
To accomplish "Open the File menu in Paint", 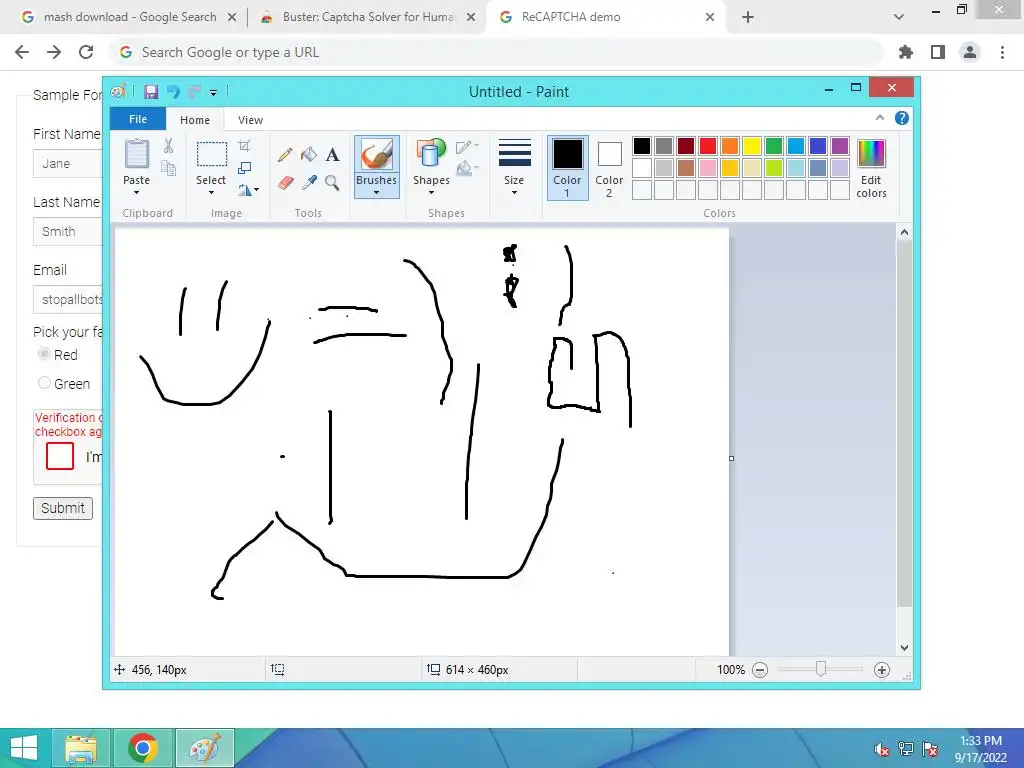I will 138,119.
